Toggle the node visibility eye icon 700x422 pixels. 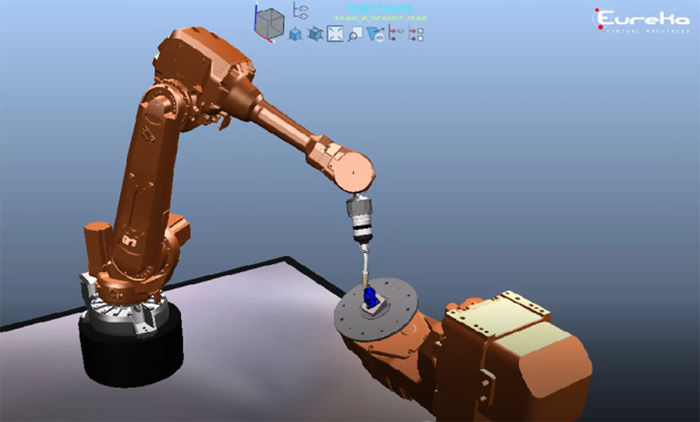point(395,34)
